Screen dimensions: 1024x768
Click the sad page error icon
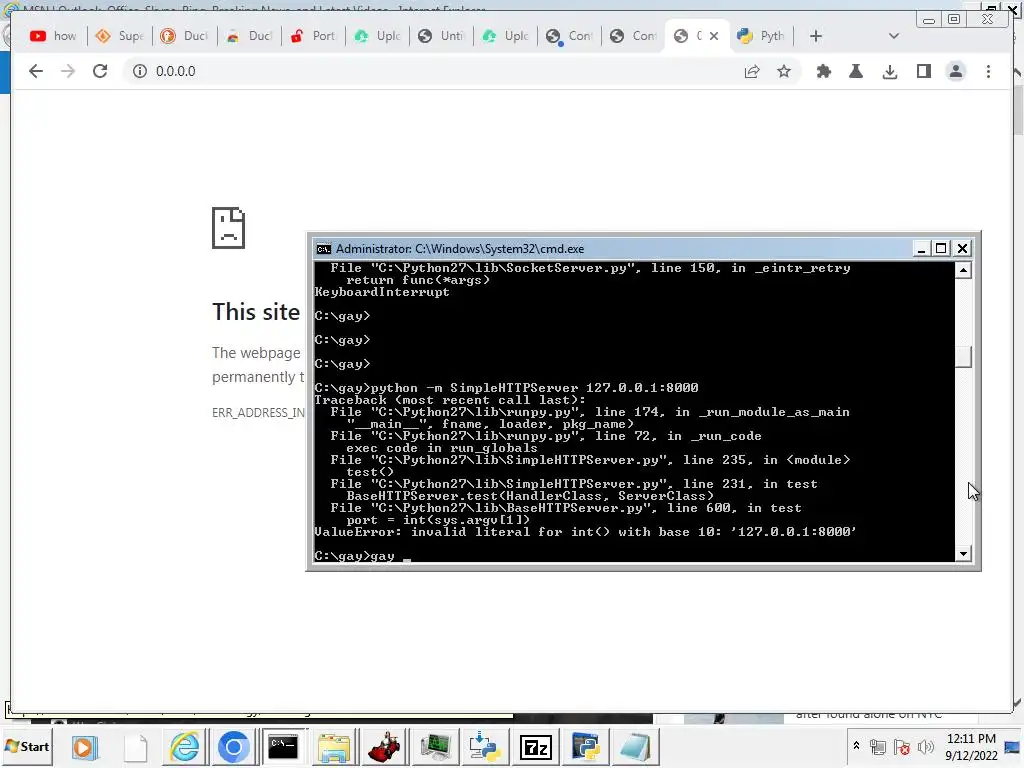point(228,228)
